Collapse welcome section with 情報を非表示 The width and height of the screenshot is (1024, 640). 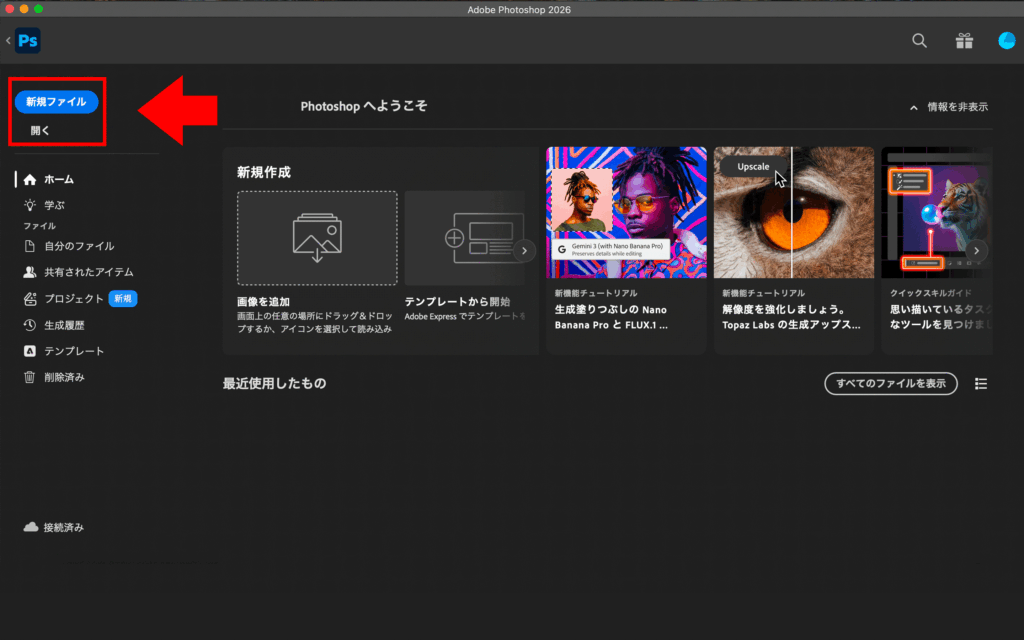click(x=948, y=107)
